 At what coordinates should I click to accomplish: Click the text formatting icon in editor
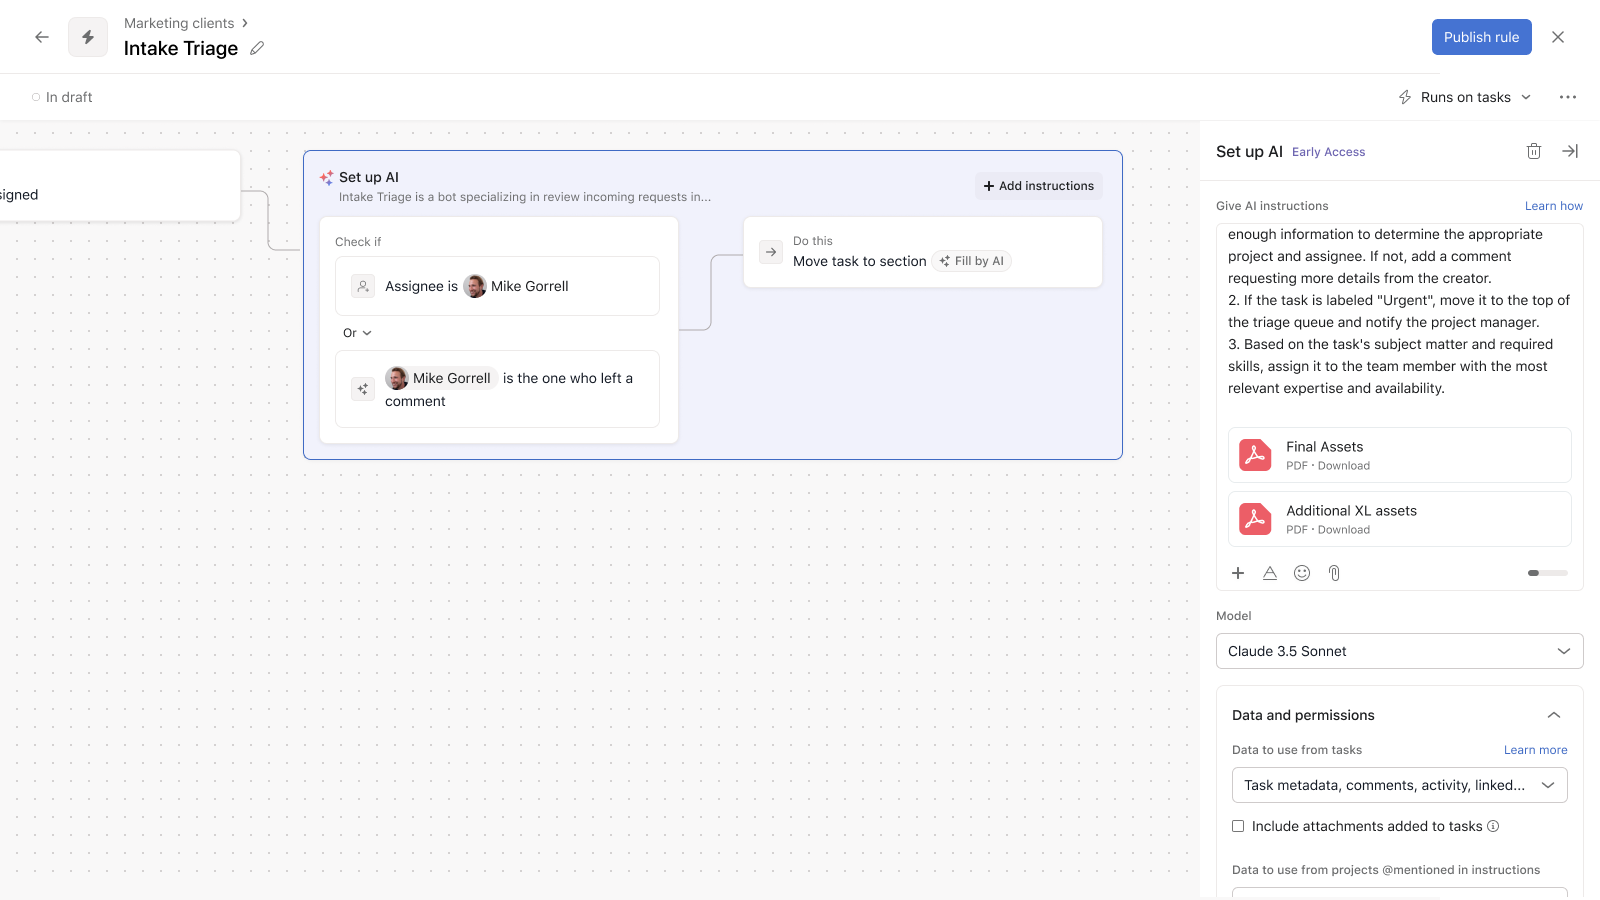click(1269, 573)
